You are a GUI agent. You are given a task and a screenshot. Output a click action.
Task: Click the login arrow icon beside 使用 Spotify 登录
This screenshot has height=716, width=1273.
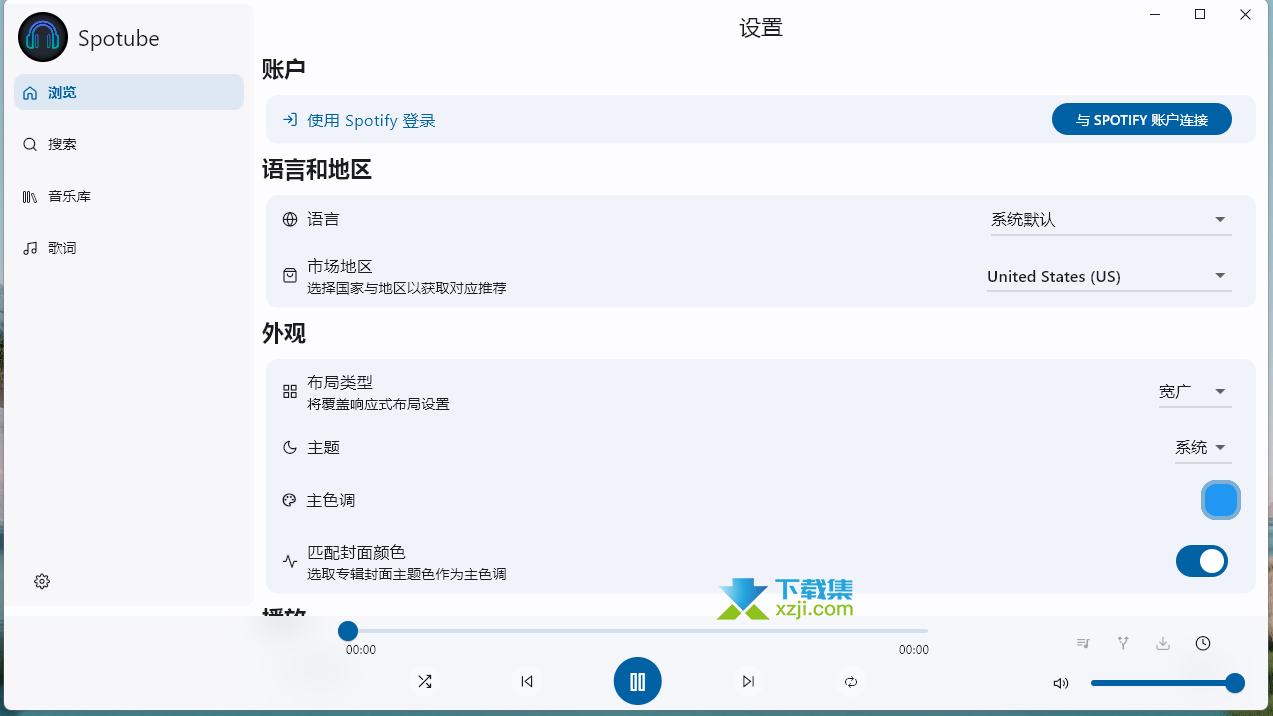click(290, 120)
